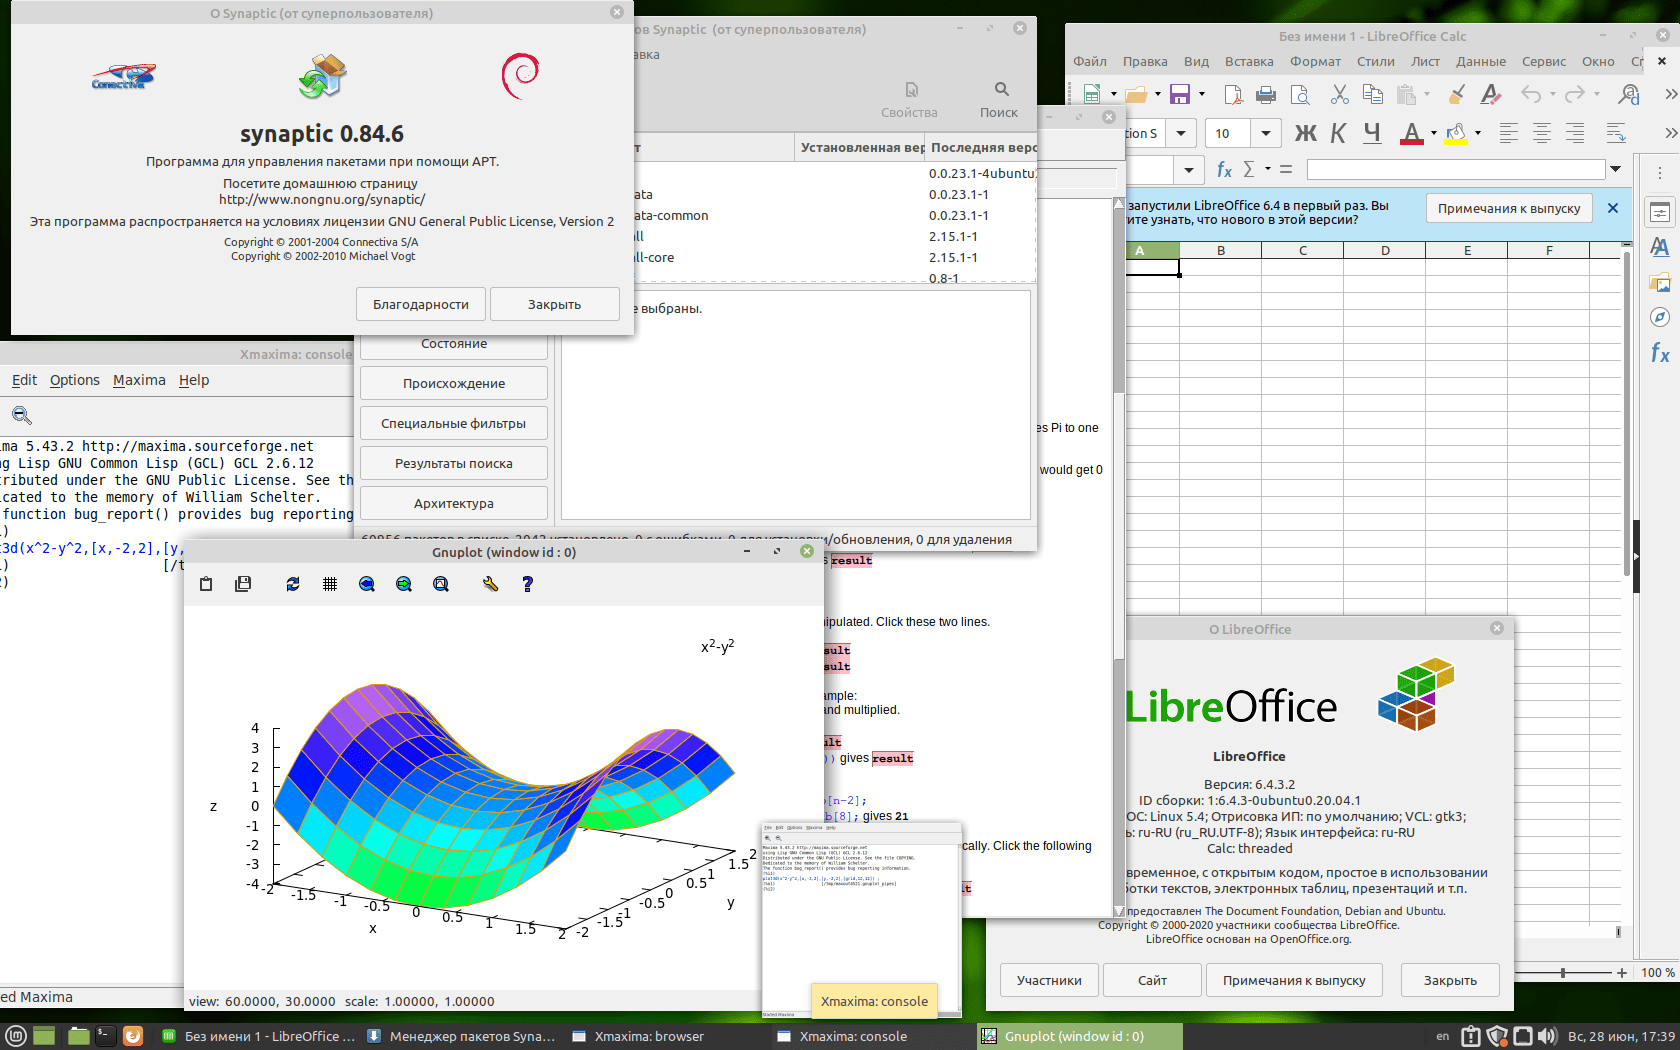Open the Function Wizard fx icon
This screenshot has width=1680, height=1050.
[x=1224, y=170]
